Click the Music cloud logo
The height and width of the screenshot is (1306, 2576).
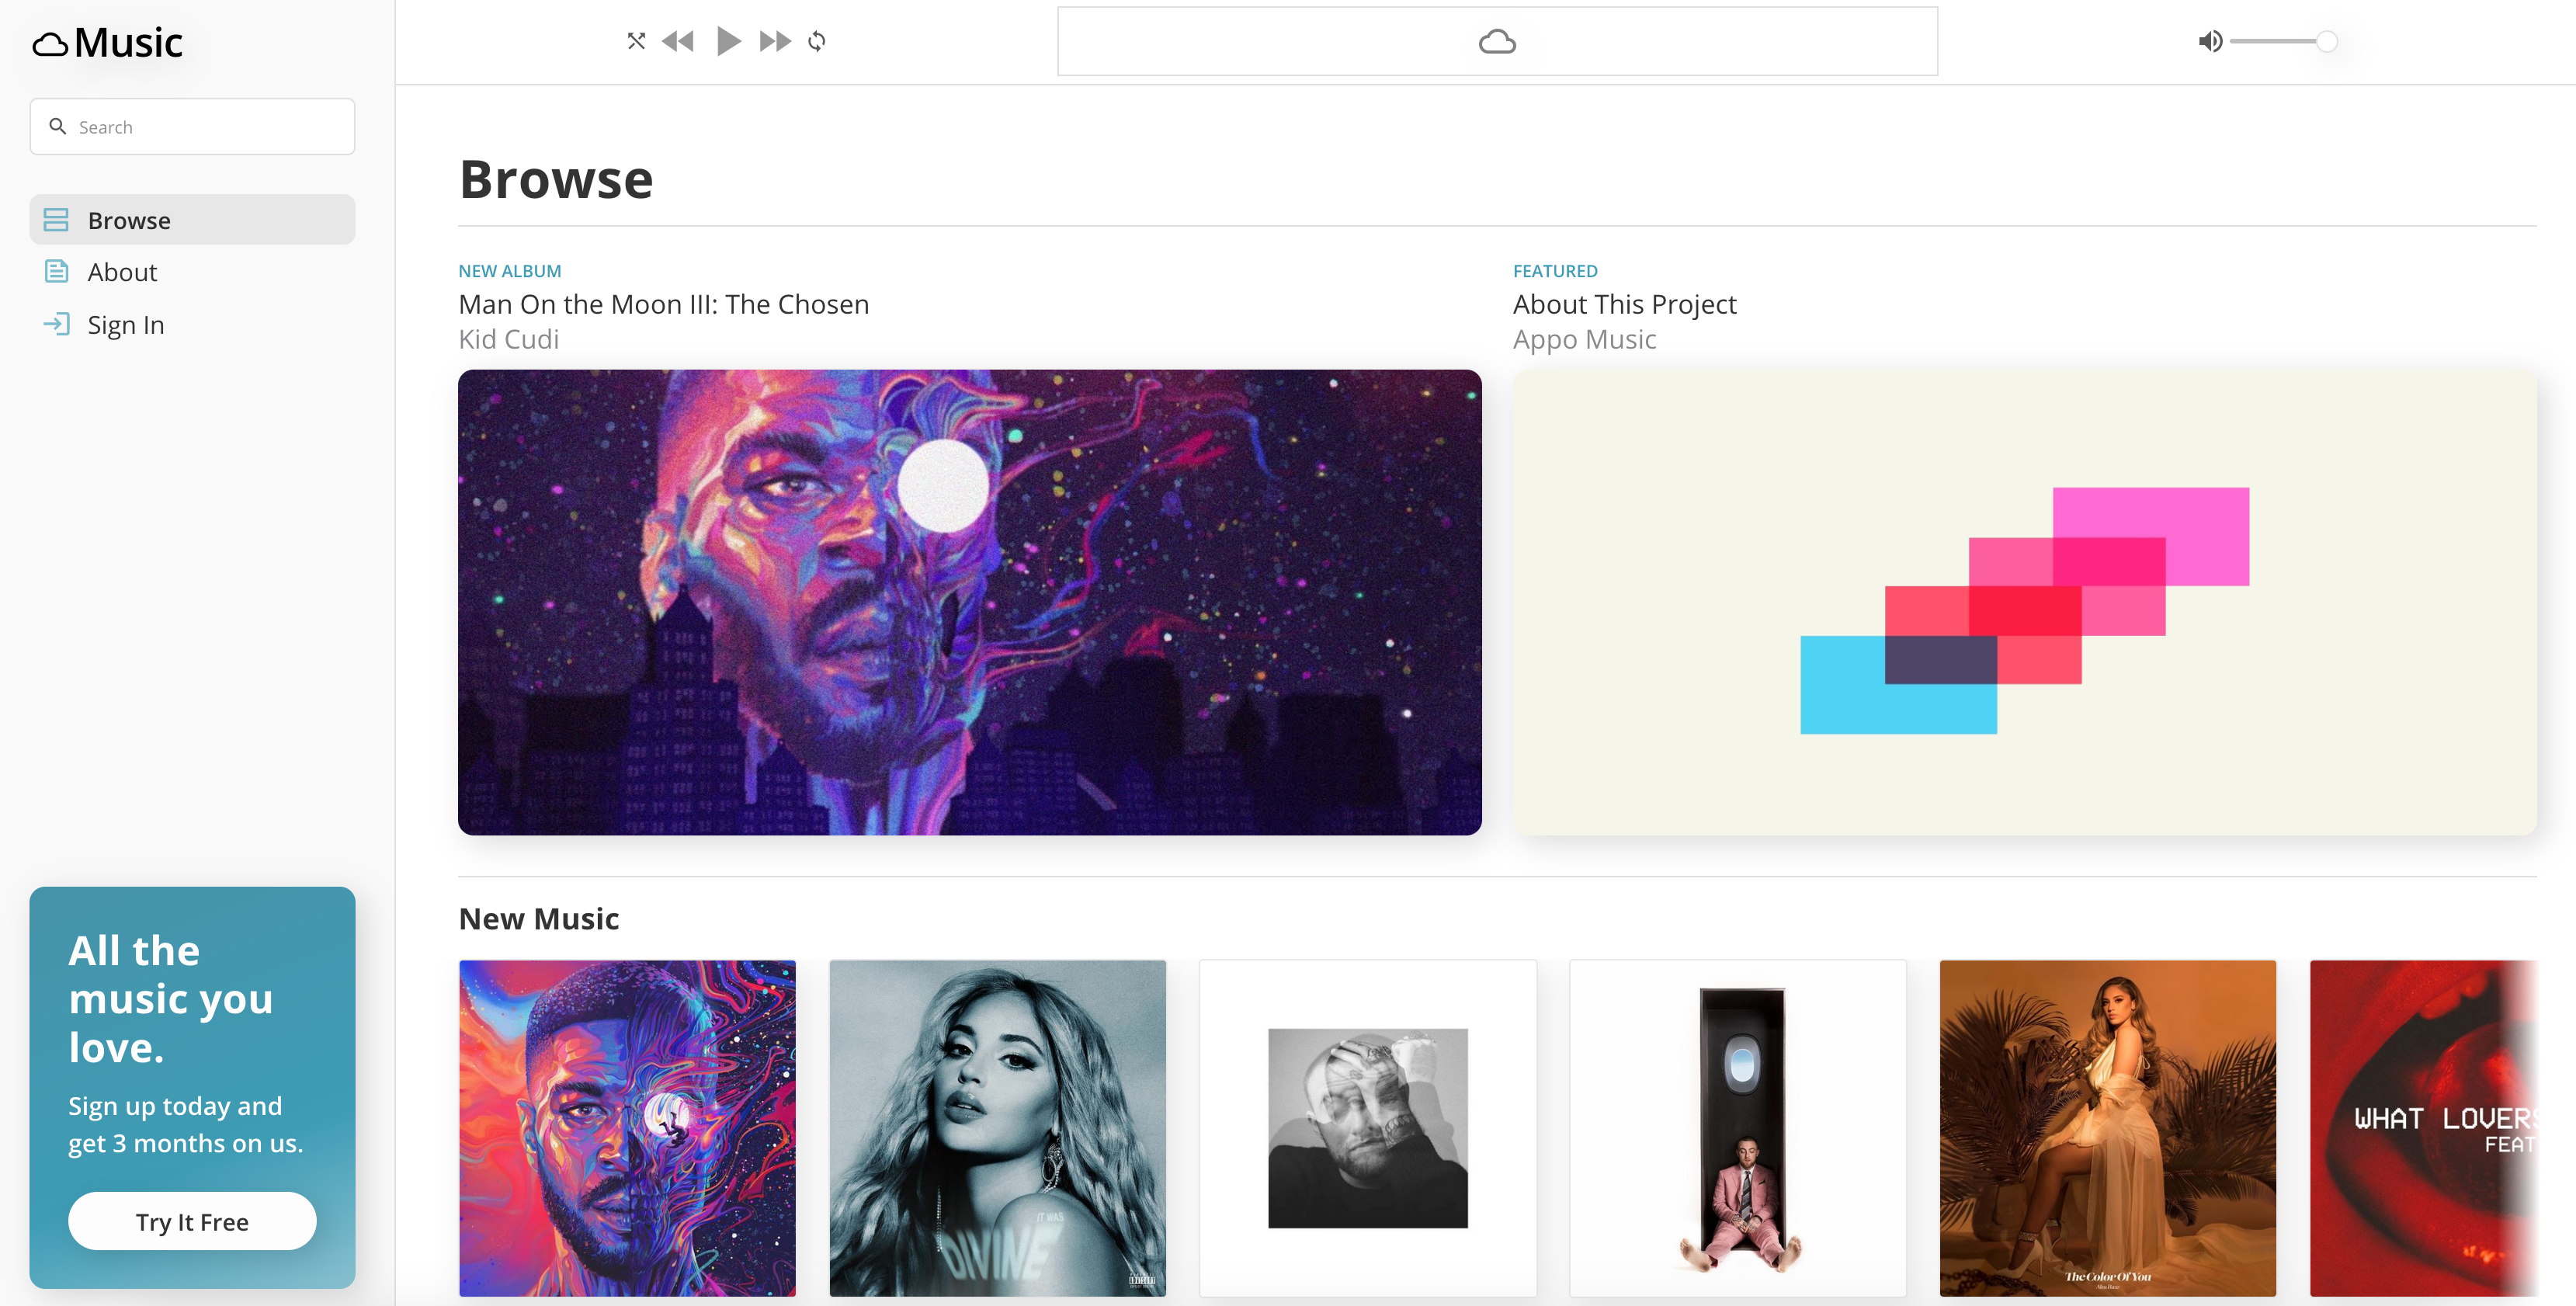(x=108, y=42)
